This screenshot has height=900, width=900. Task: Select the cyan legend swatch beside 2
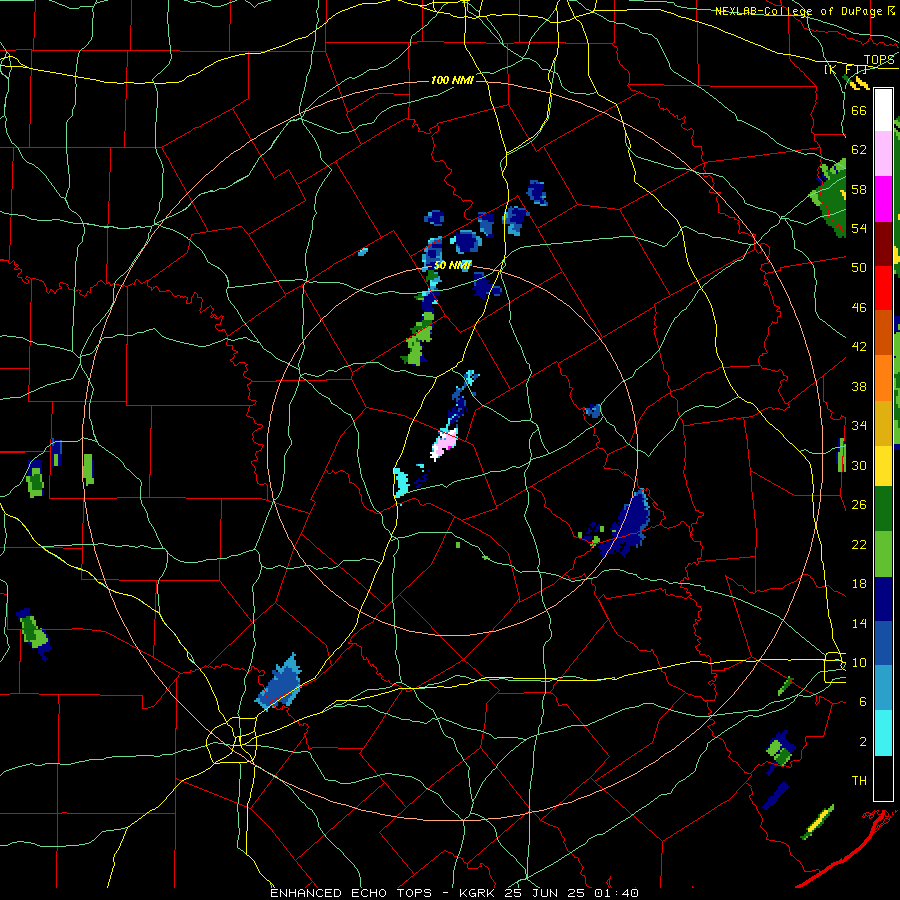pos(883,733)
